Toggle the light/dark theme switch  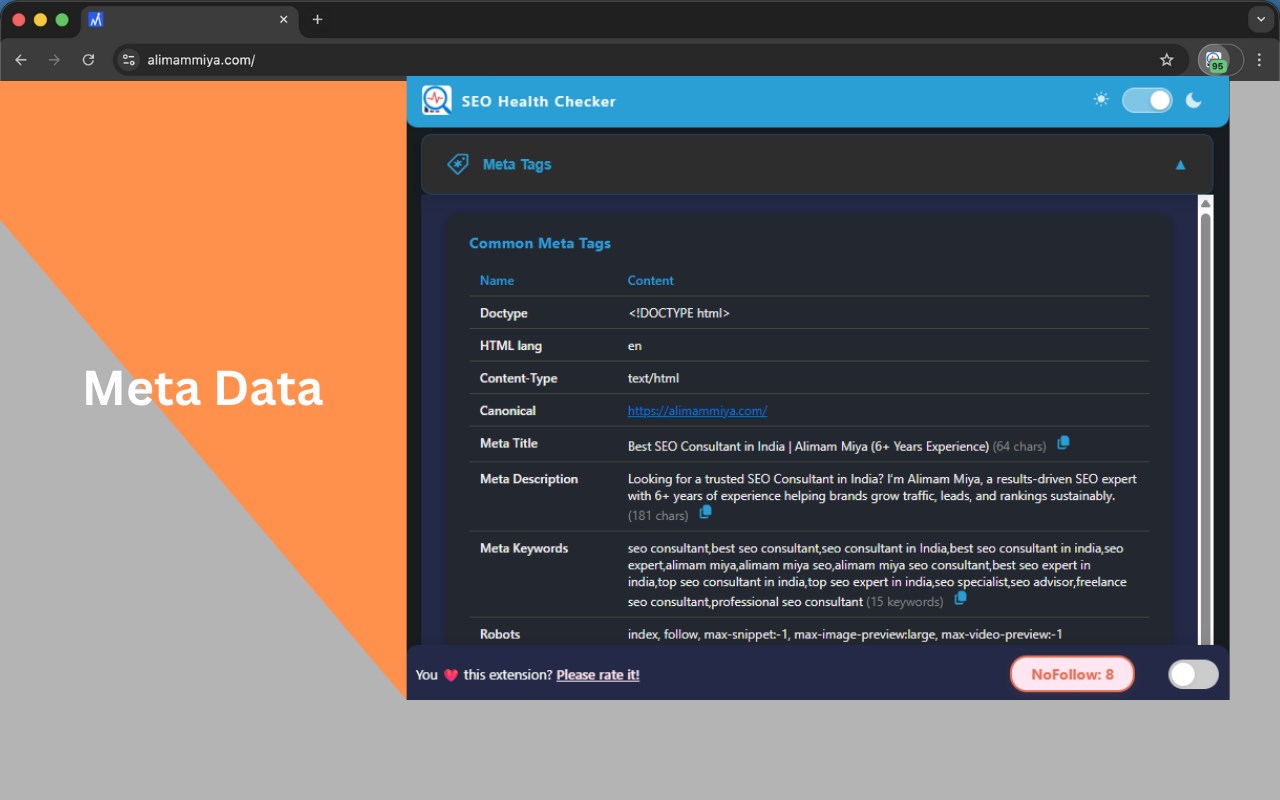pyautogui.click(x=1147, y=100)
